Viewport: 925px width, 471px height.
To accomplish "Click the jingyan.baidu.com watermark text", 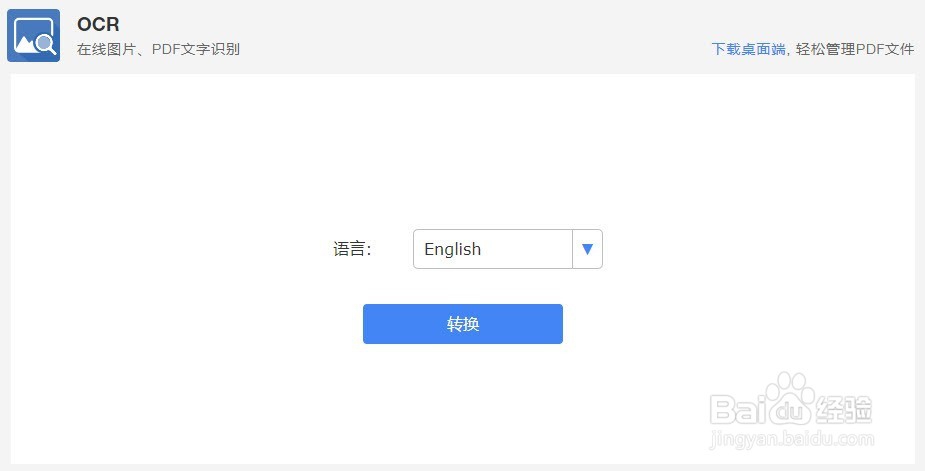I will (792, 439).
